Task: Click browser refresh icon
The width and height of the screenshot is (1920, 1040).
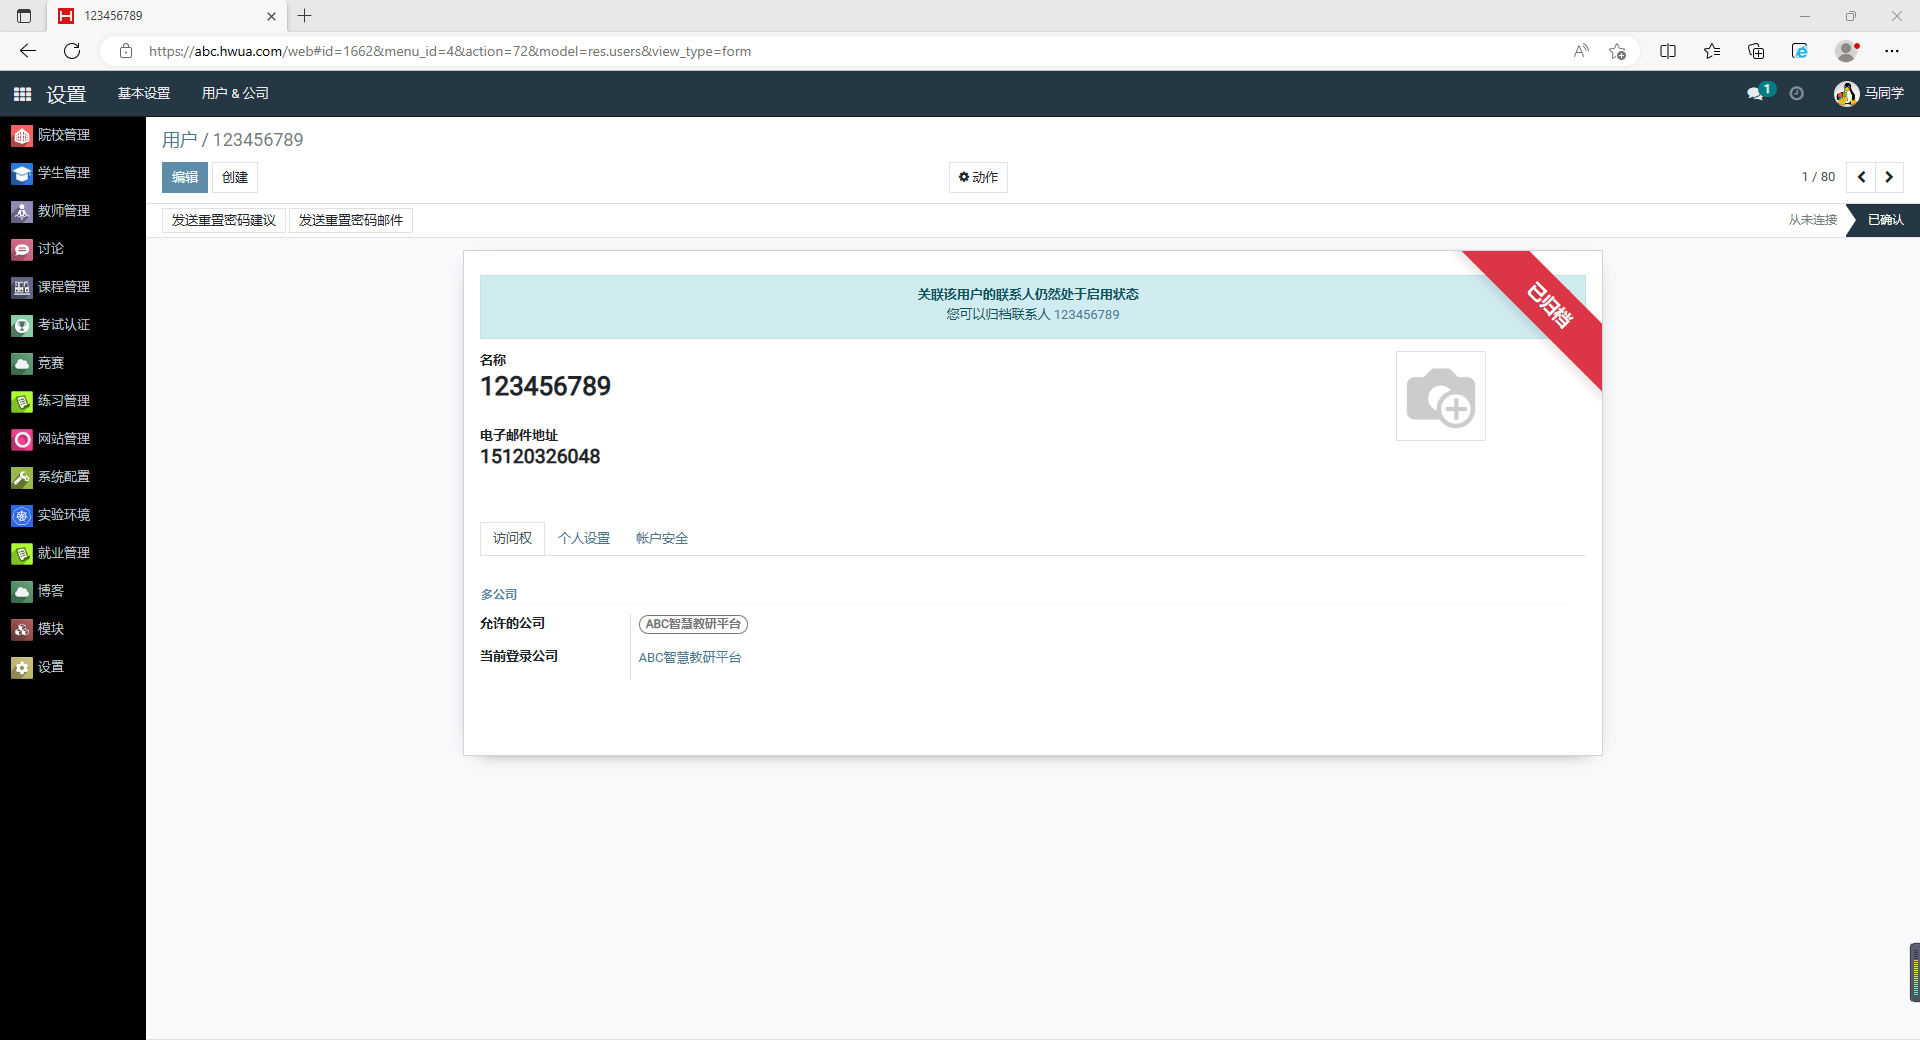Action: click(x=72, y=51)
